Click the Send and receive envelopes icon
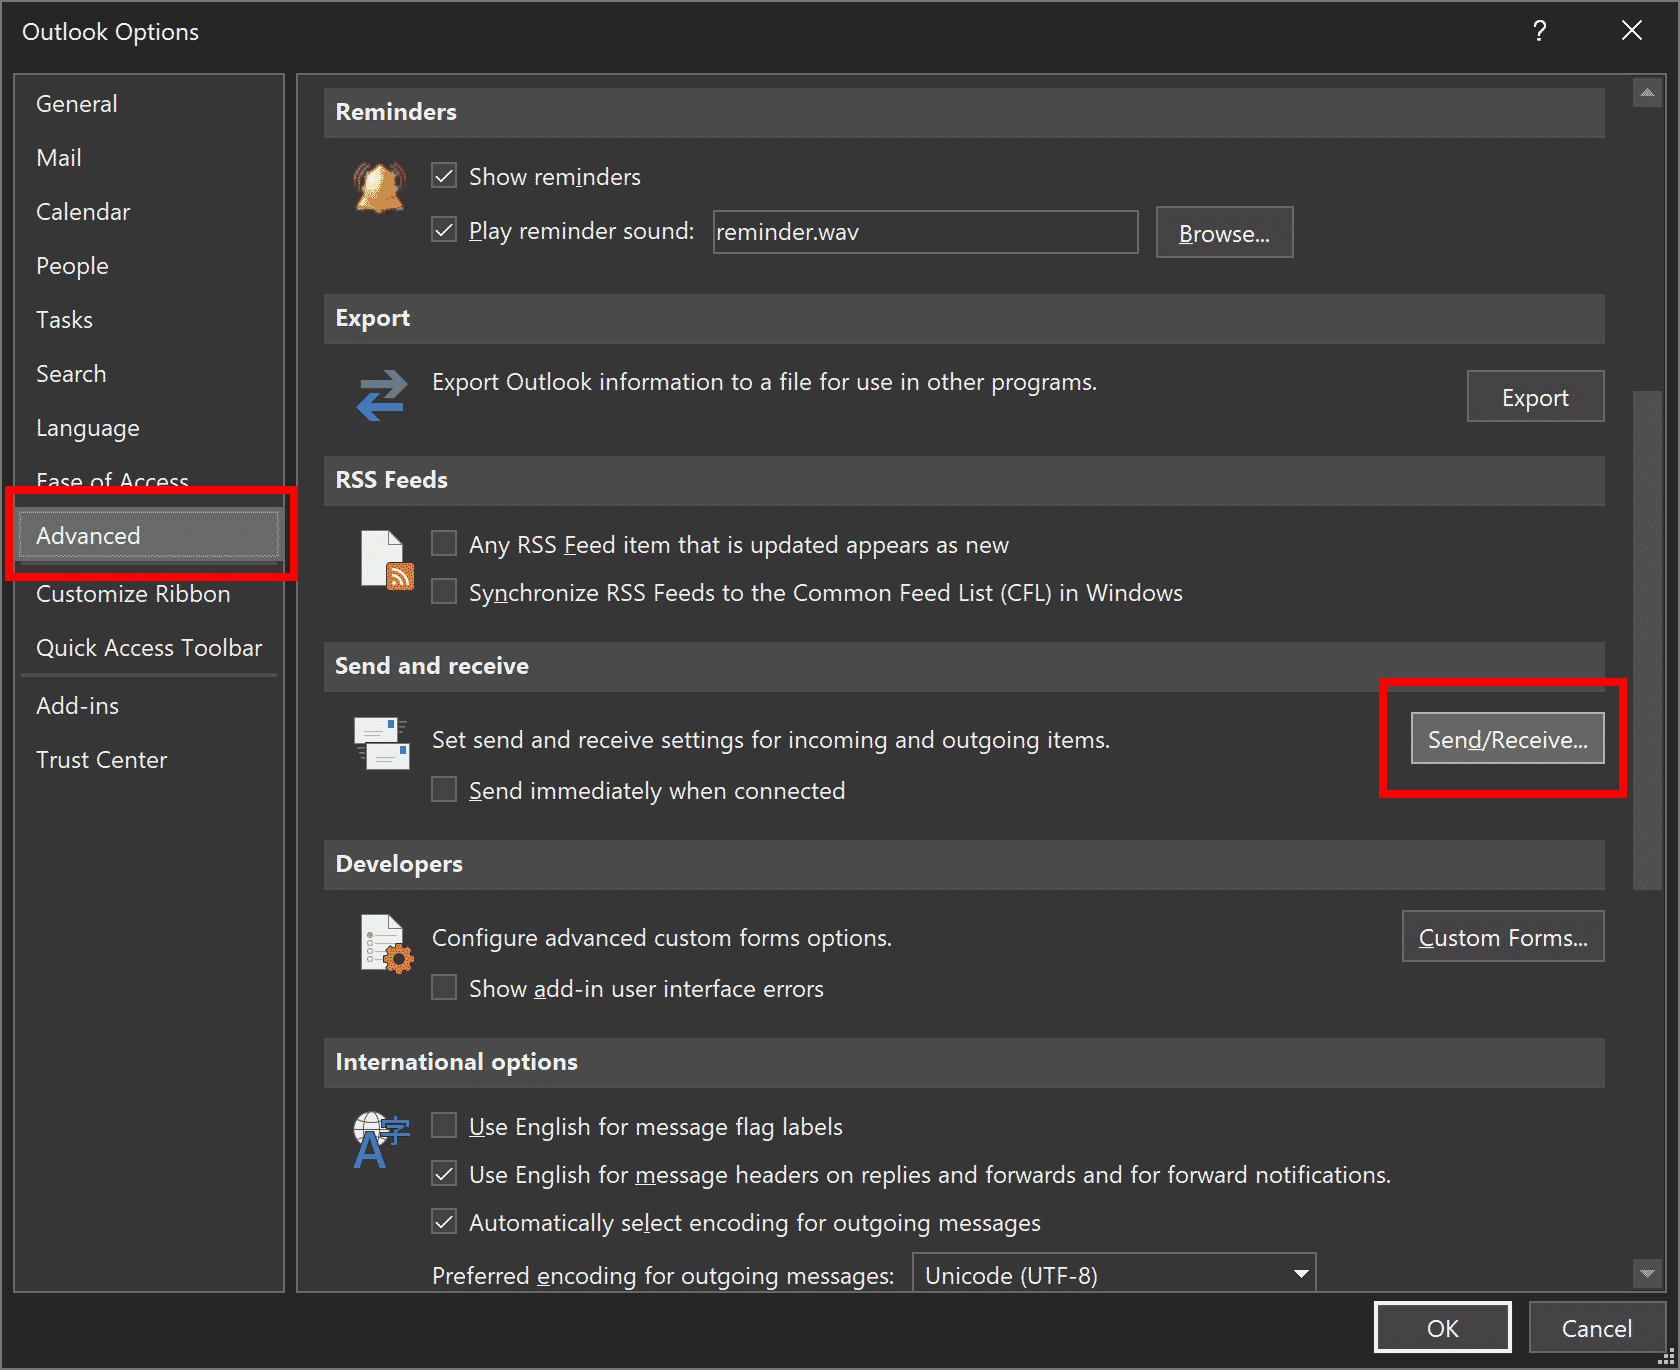The width and height of the screenshot is (1680, 1370). (x=381, y=743)
